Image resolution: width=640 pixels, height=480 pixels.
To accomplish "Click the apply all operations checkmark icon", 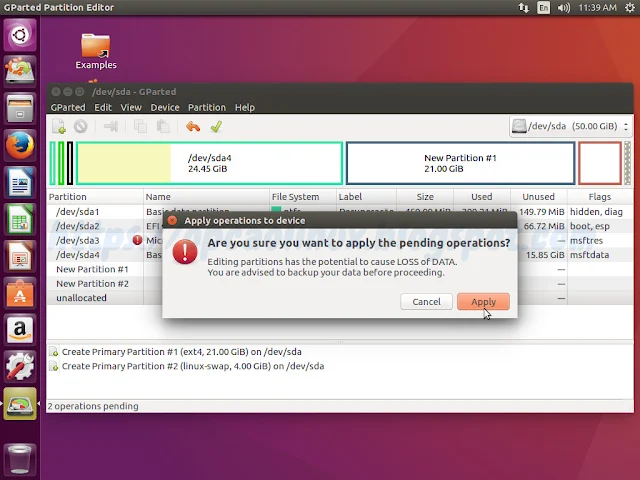I will 216,127.
